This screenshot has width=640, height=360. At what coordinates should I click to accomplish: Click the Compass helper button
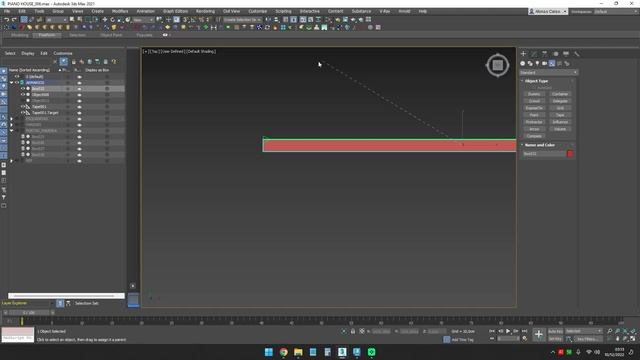[x=534, y=136]
